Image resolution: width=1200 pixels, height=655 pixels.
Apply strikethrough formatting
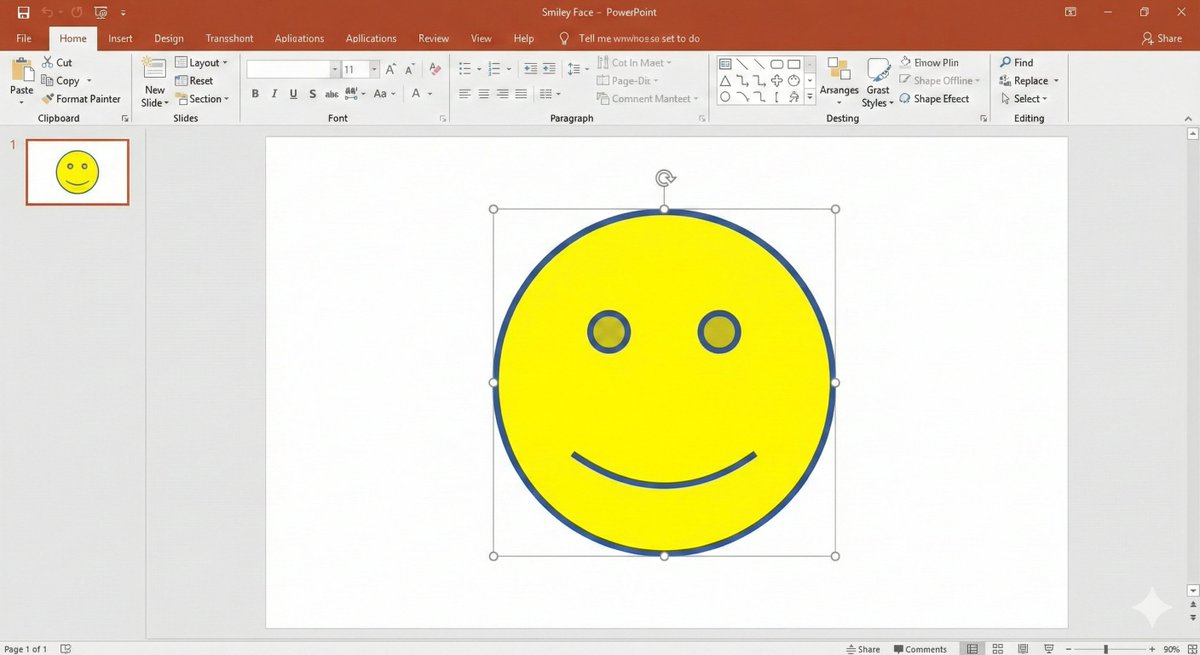click(x=330, y=93)
